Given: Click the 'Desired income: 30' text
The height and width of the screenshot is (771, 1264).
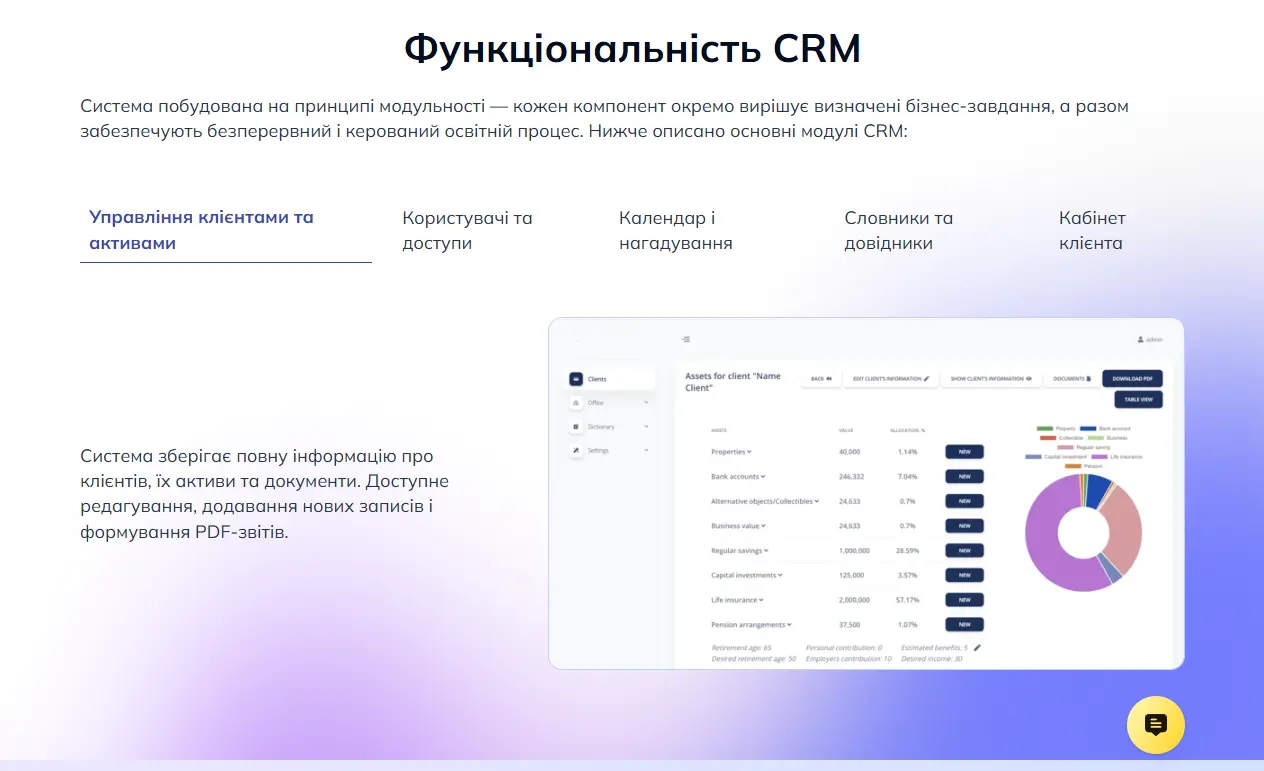Looking at the screenshot, I should point(931,659).
